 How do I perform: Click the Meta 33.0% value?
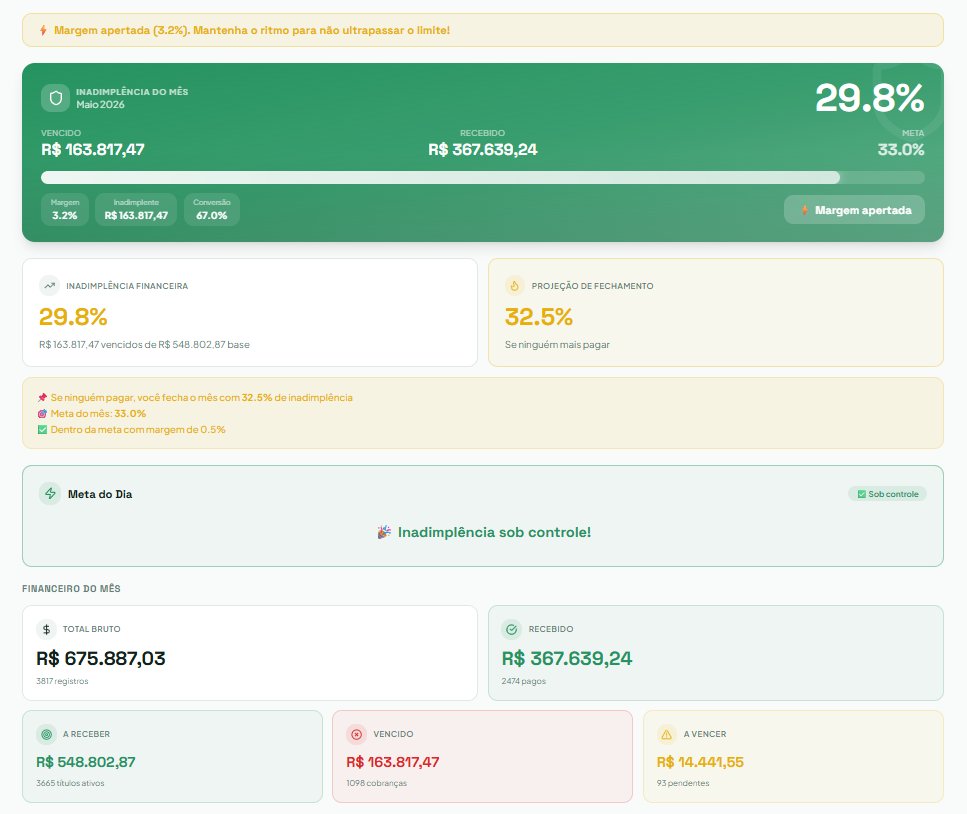[901, 150]
